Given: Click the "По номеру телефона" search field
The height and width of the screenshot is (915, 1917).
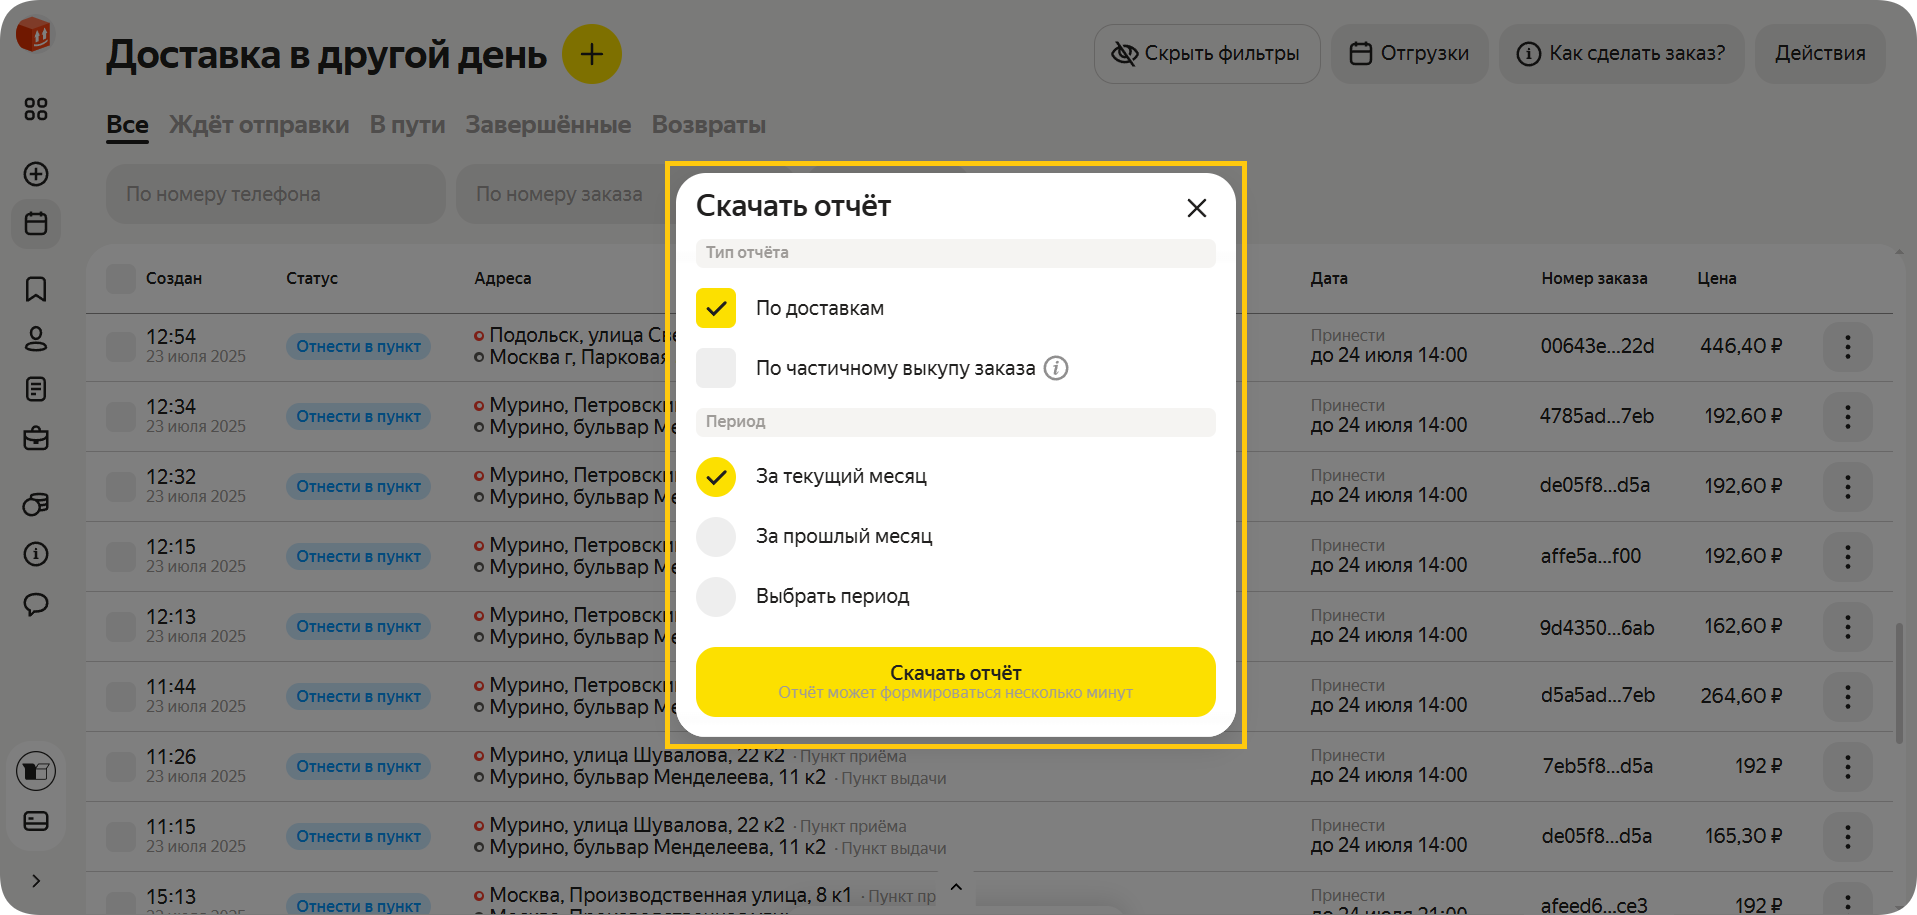Looking at the screenshot, I should pos(275,194).
